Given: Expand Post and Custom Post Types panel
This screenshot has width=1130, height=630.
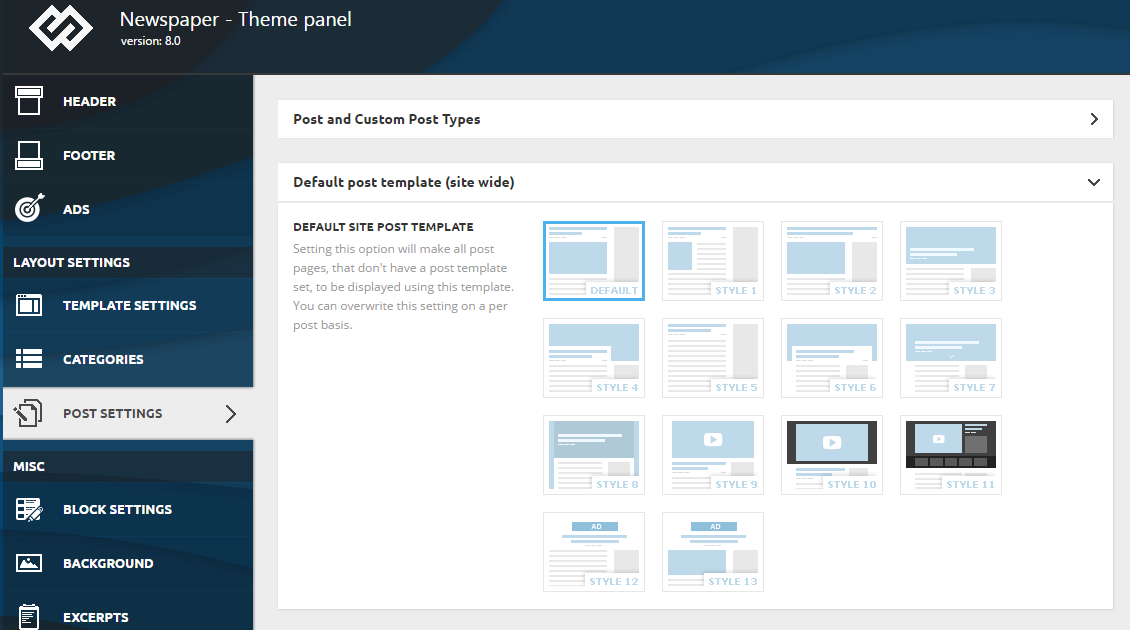Looking at the screenshot, I should (695, 119).
